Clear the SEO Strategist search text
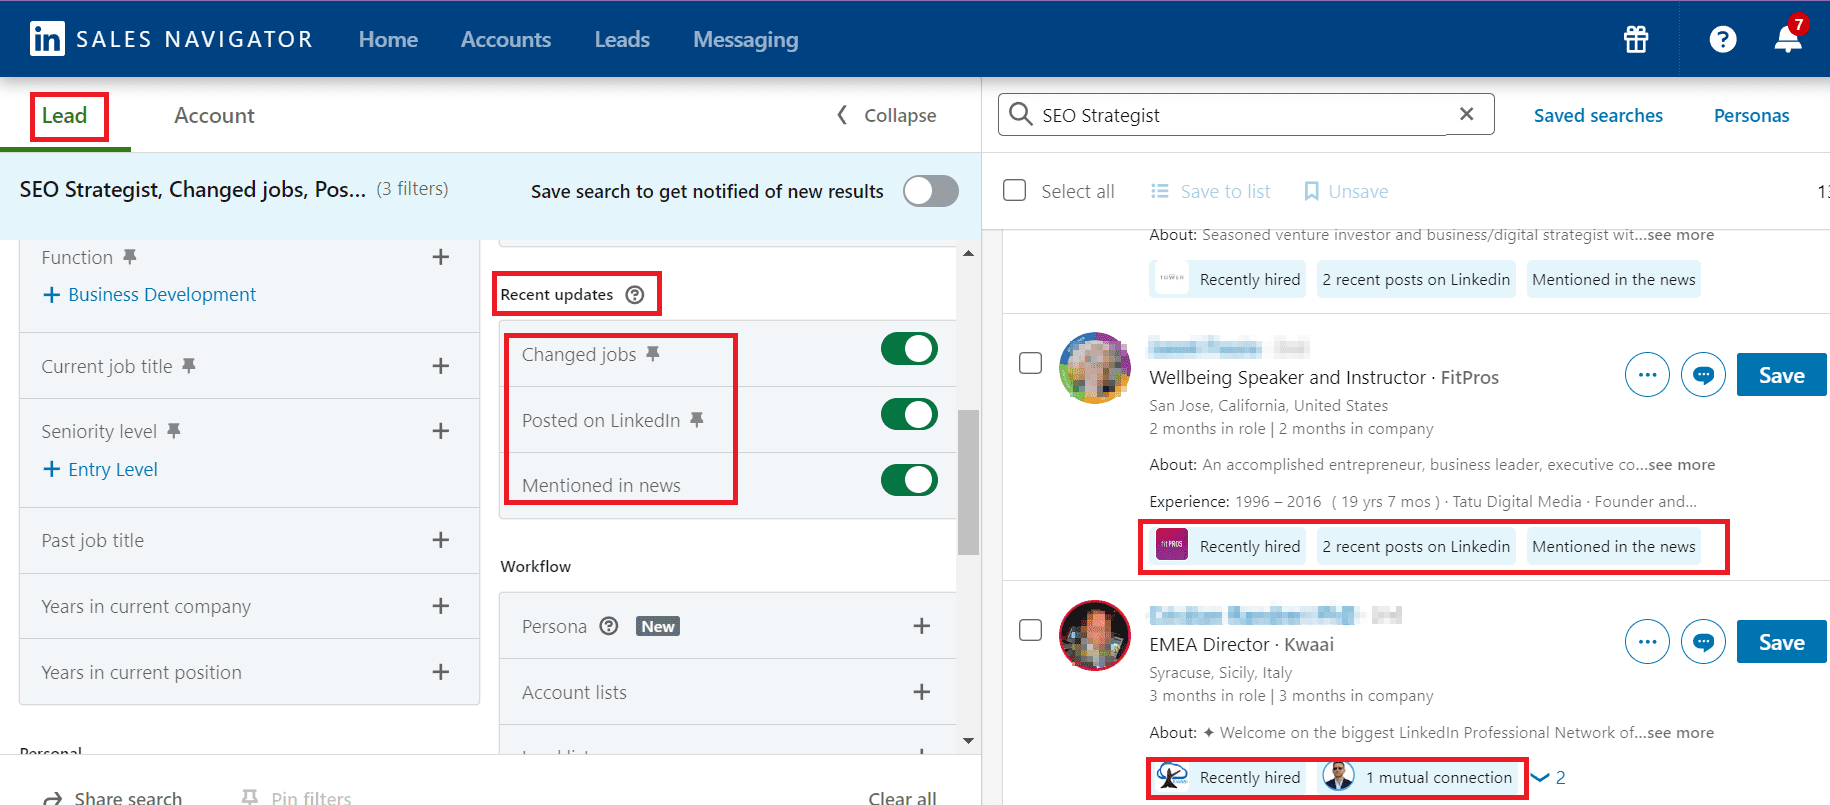 [x=1466, y=114]
